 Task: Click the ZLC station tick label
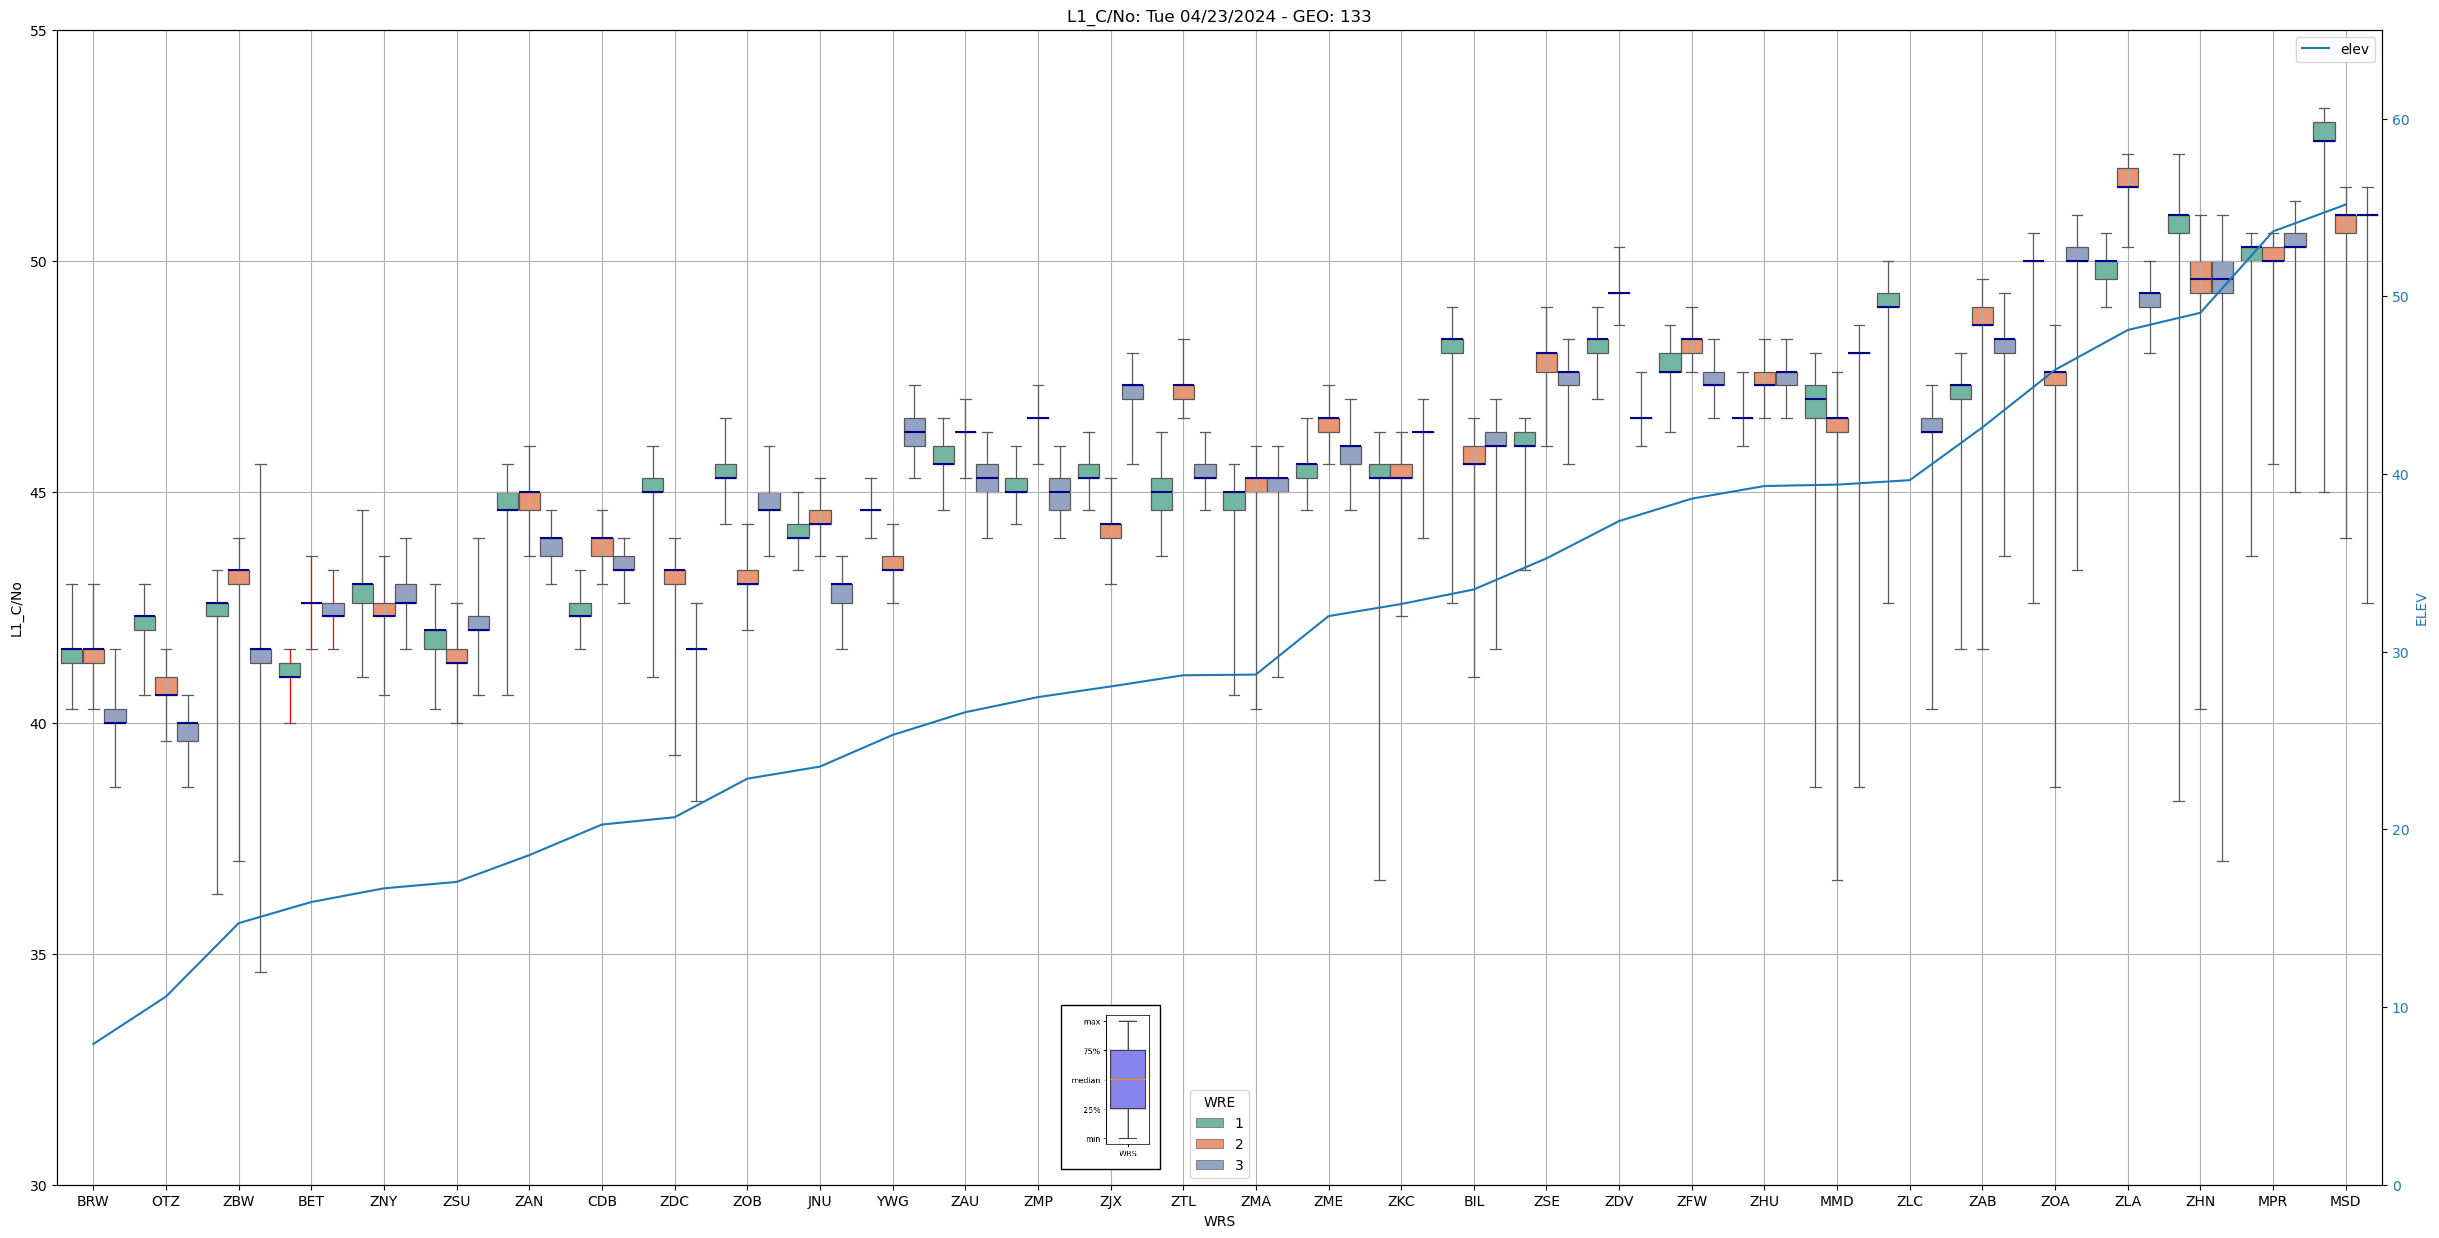click(1909, 1201)
